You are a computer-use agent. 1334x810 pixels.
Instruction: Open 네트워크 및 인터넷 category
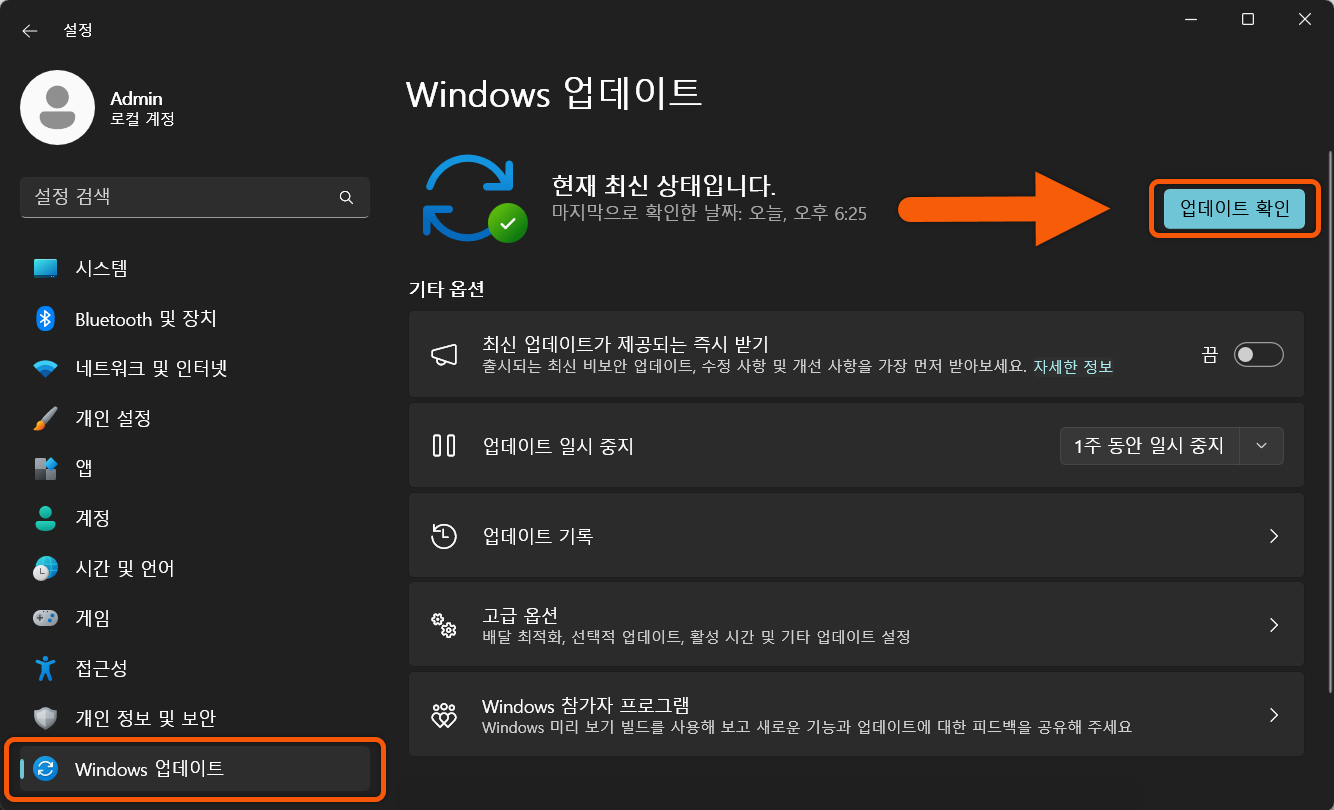195,369
